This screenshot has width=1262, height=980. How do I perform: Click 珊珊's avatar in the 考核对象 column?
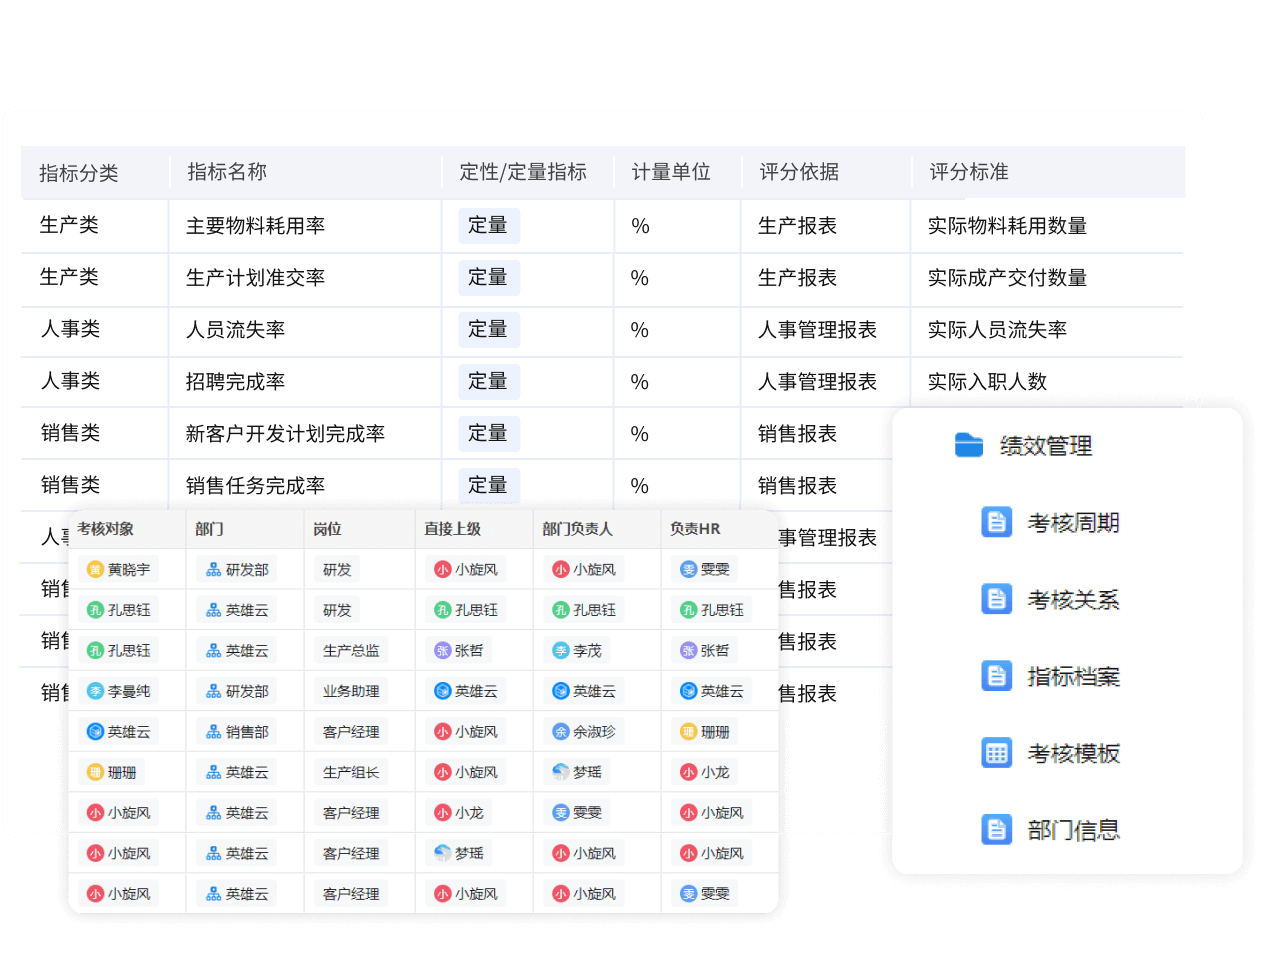95,772
